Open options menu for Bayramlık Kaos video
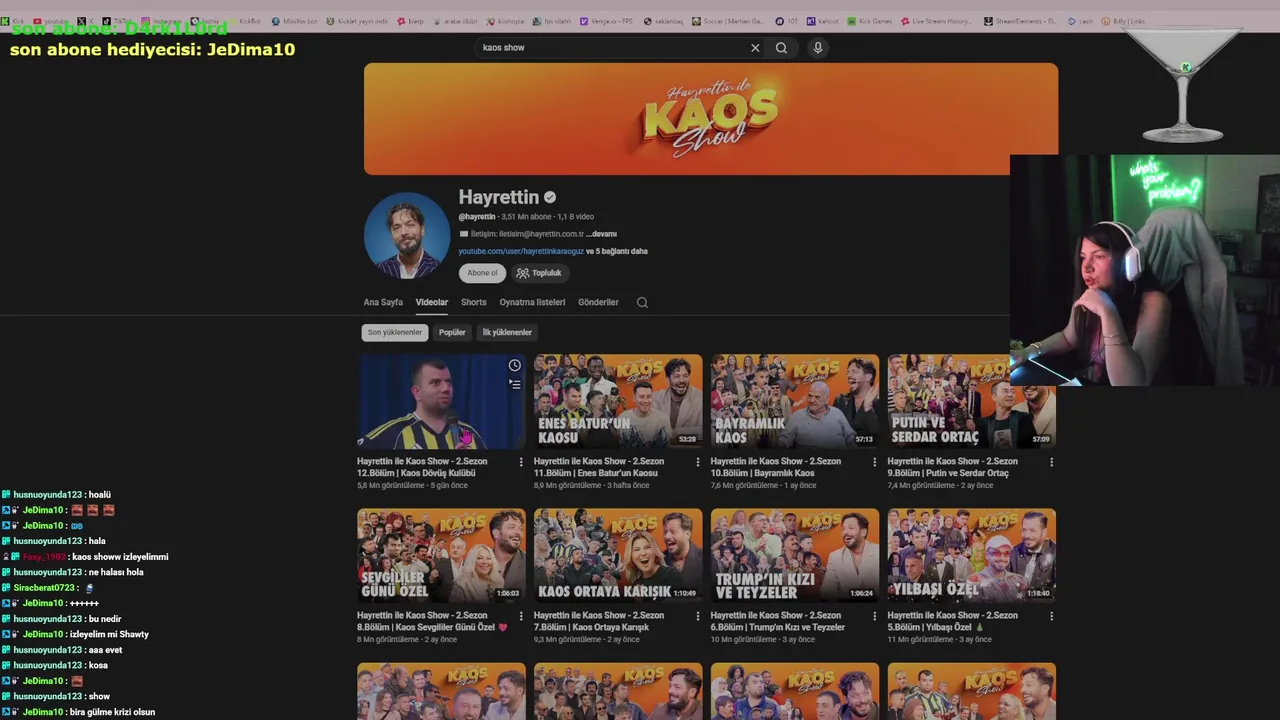 pyautogui.click(x=874, y=462)
